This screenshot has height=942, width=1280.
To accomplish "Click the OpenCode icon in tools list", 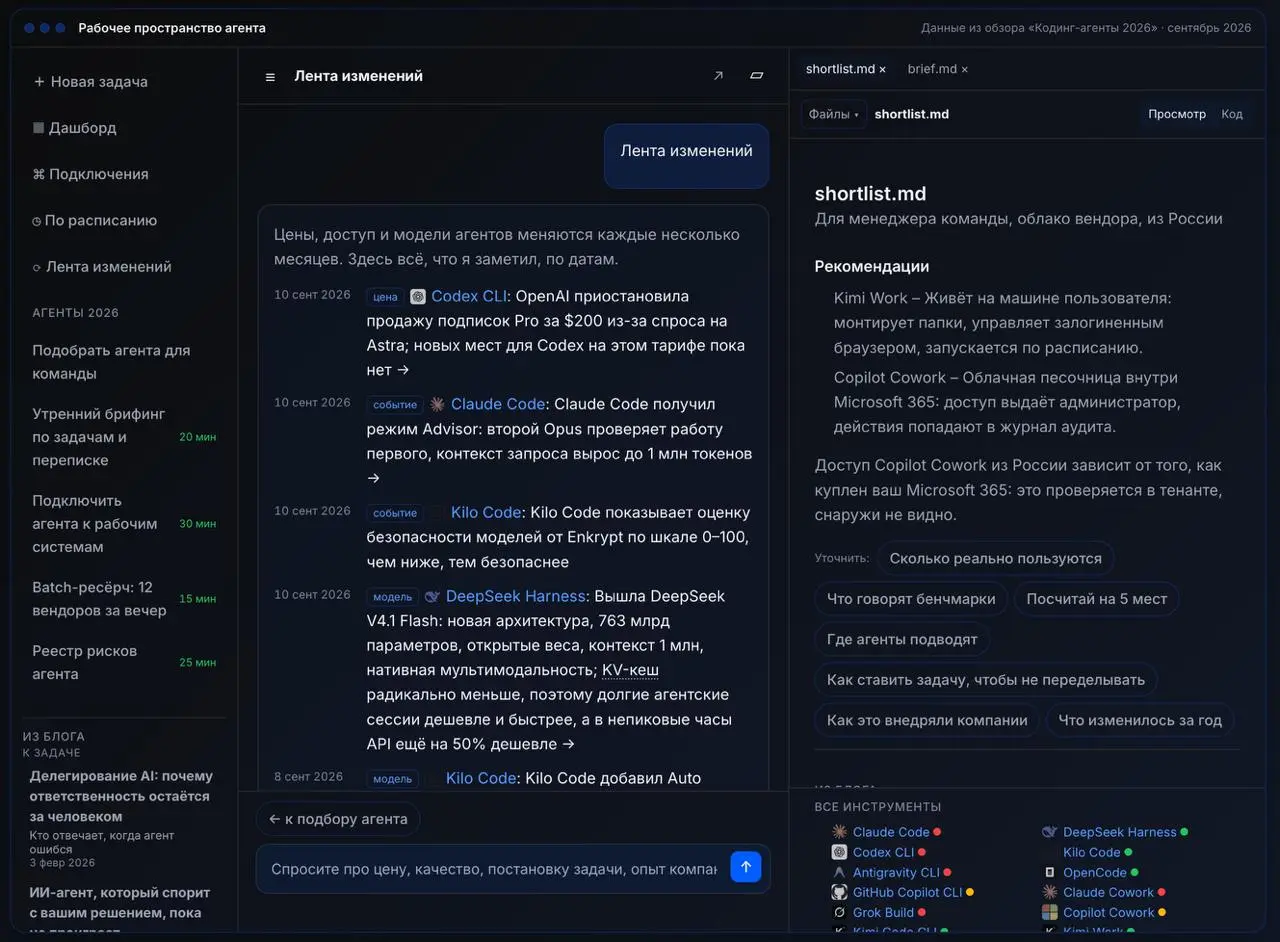I will pyautogui.click(x=1050, y=872).
